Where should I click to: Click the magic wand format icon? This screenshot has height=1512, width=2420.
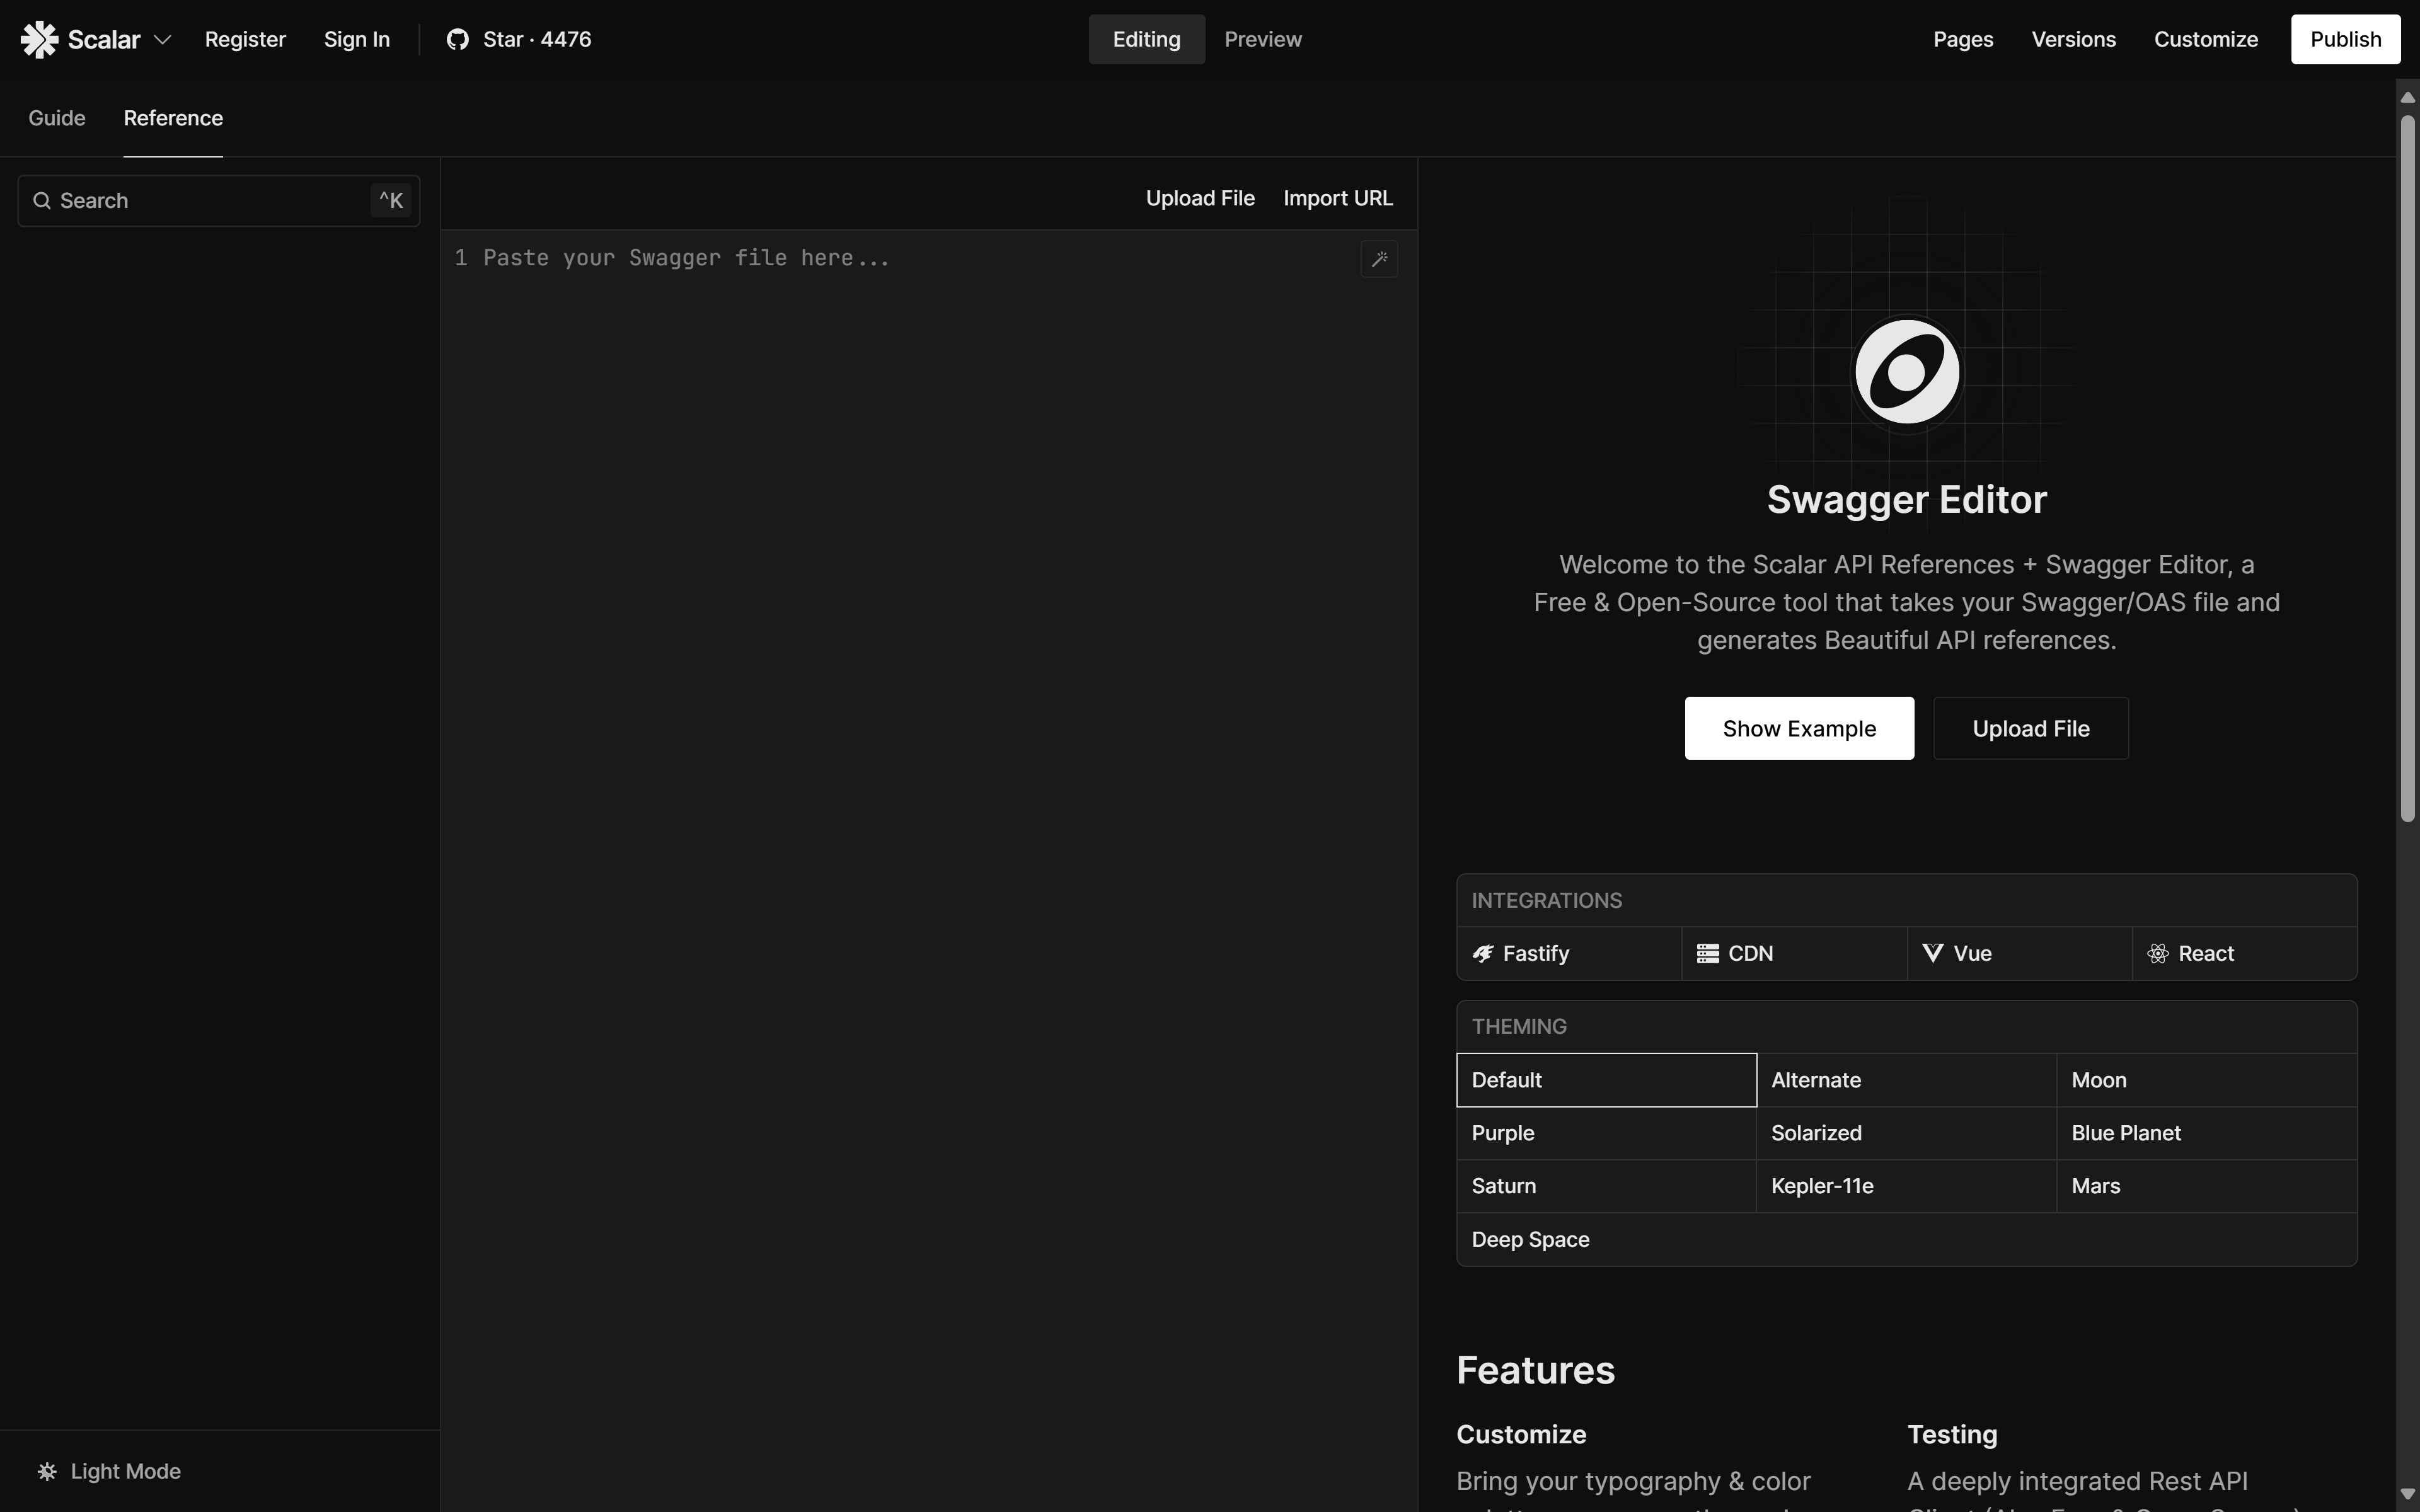[1379, 259]
